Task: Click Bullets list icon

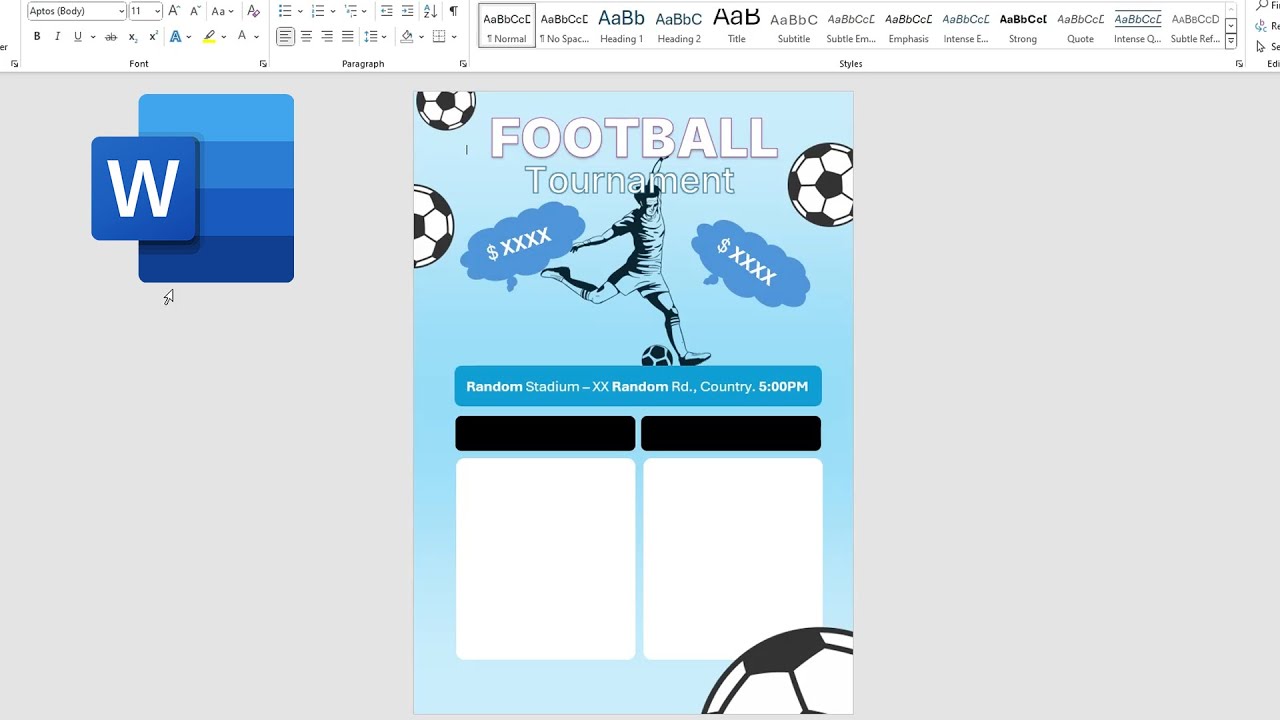Action: [285, 11]
